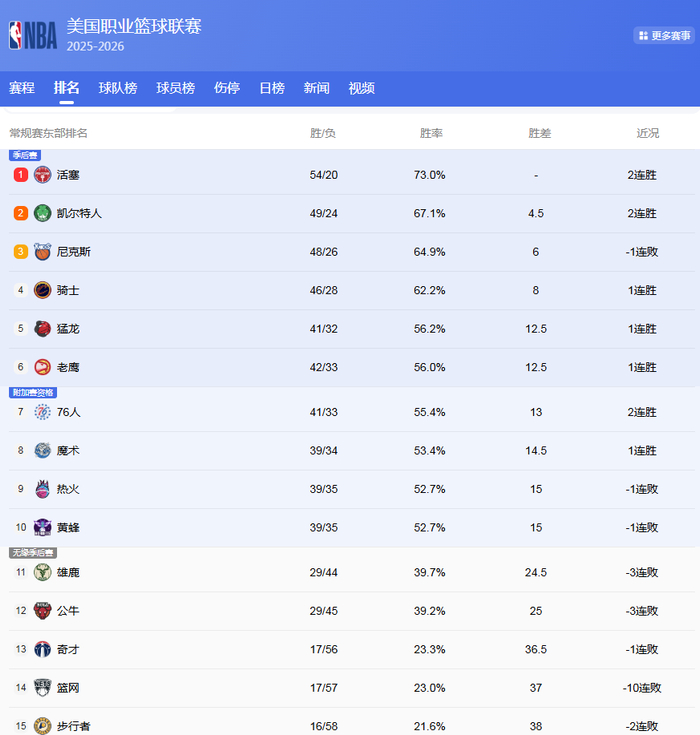This screenshot has height=735, width=700.
Task: Open the 更多赛事 button
Action: coord(664,36)
